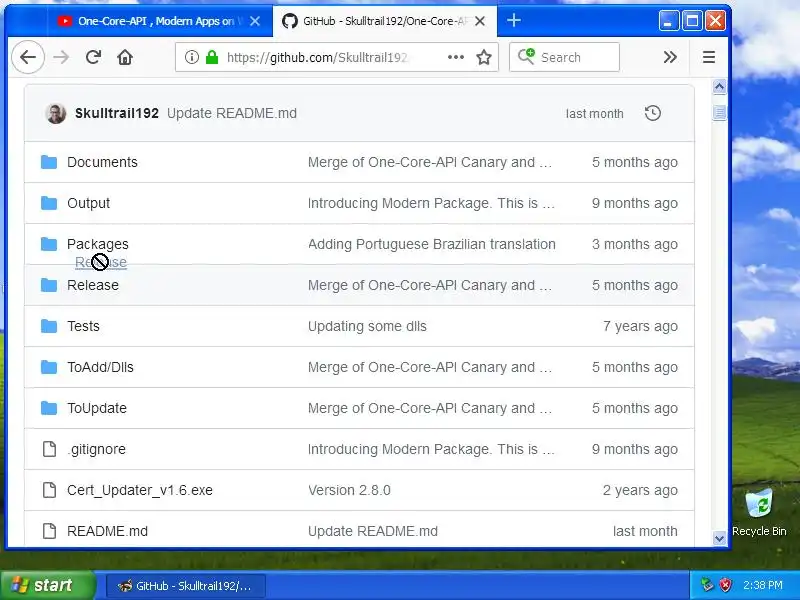Click the Tests folder icon
Viewport: 800px width, 600px height.
tap(49, 326)
